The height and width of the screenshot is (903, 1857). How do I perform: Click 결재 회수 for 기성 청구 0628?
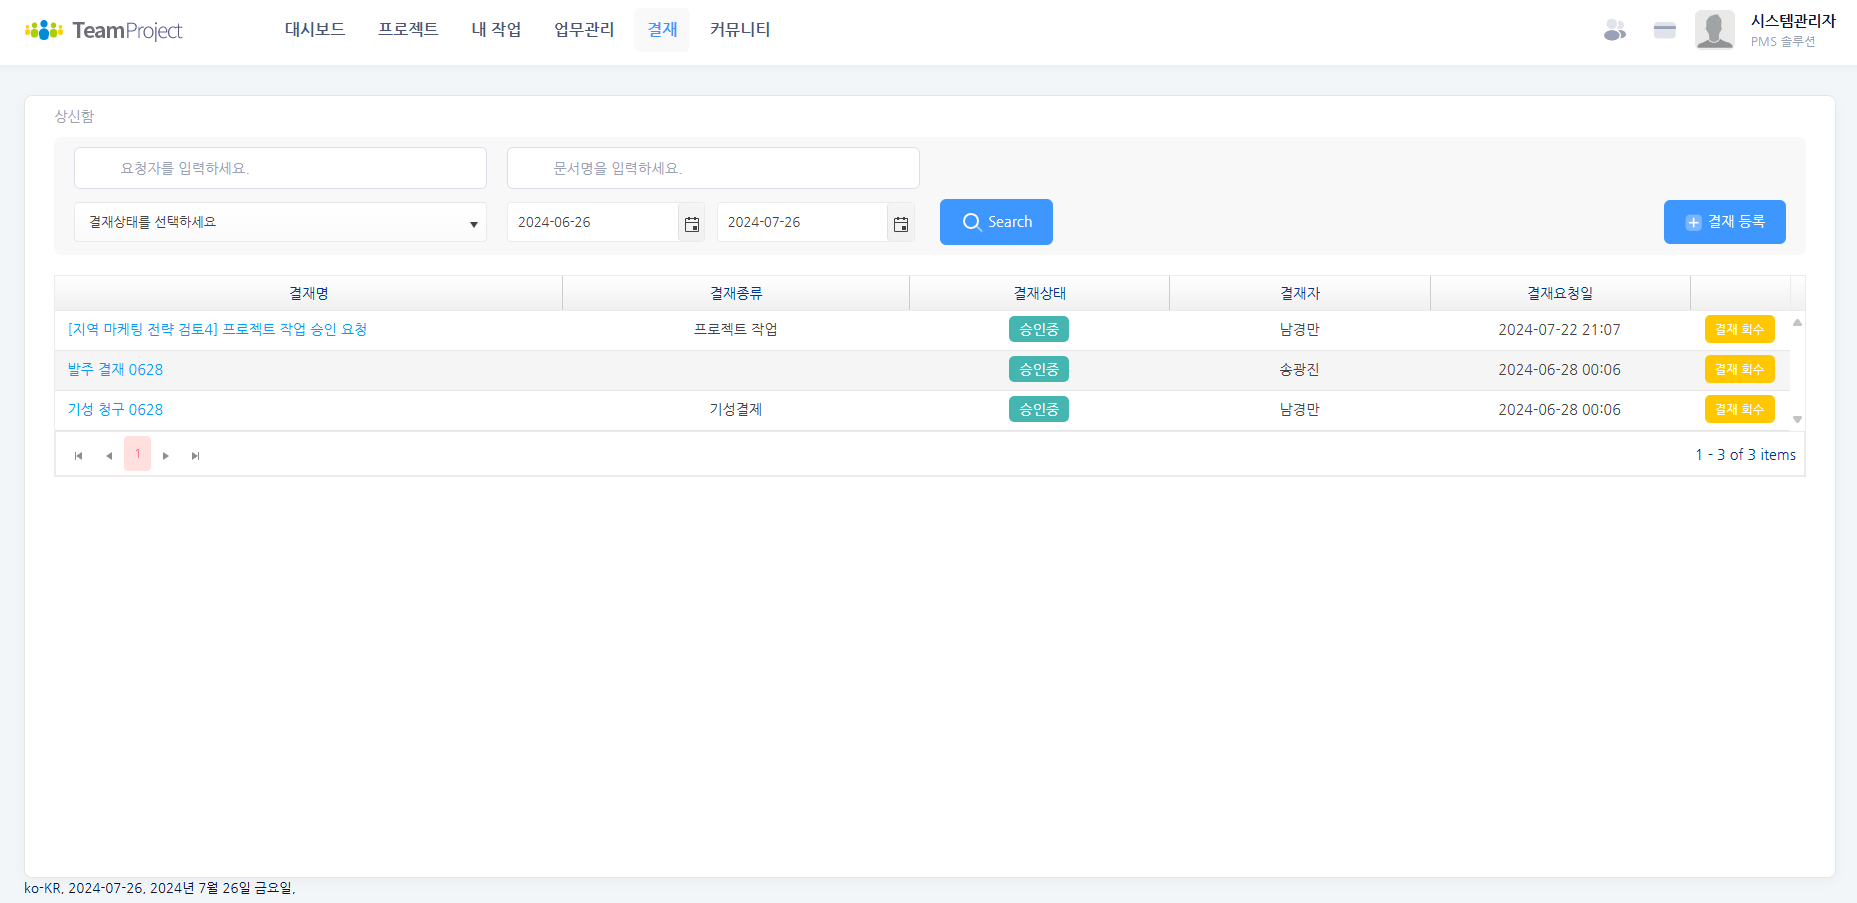tap(1739, 410)
